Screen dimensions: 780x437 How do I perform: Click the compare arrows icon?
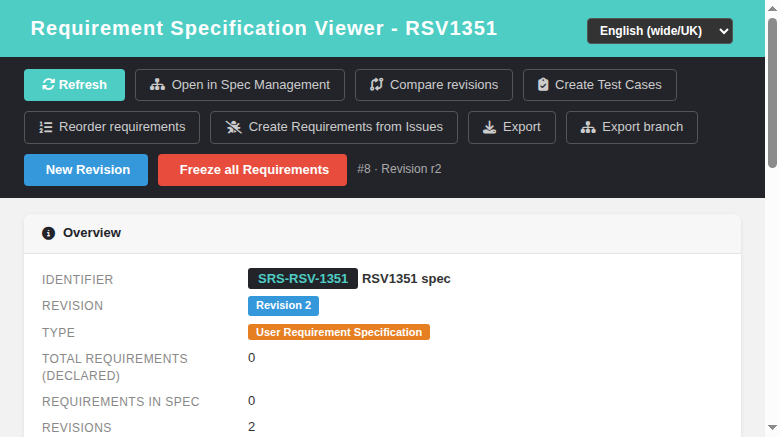point(377,85)
